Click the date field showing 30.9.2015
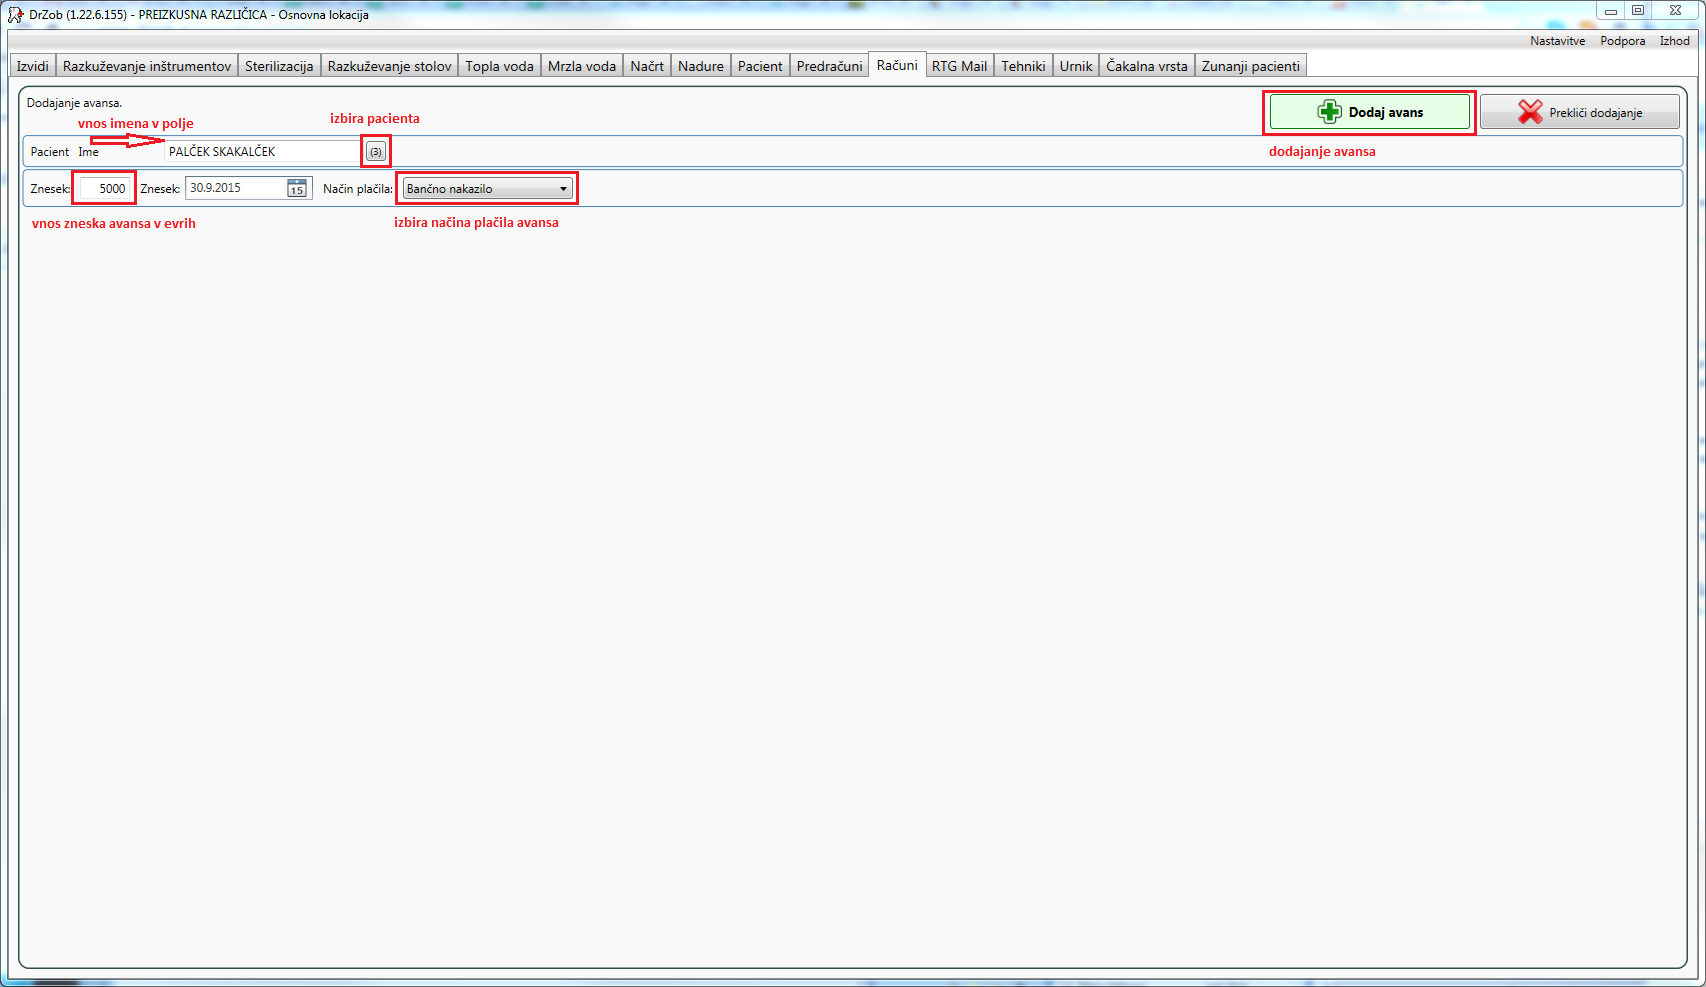 [x=235, y=188]
